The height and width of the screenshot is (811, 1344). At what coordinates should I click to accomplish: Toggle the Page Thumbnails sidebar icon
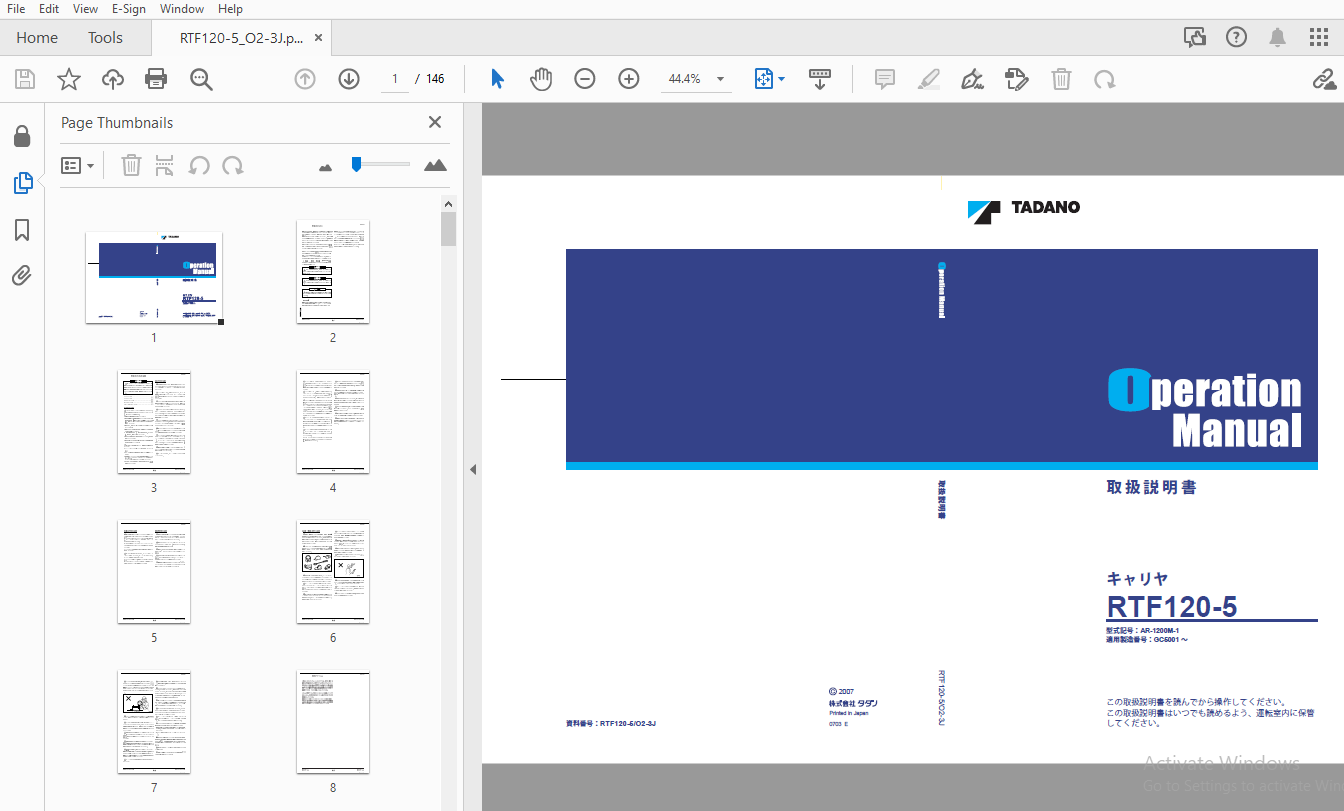(22, 183)
